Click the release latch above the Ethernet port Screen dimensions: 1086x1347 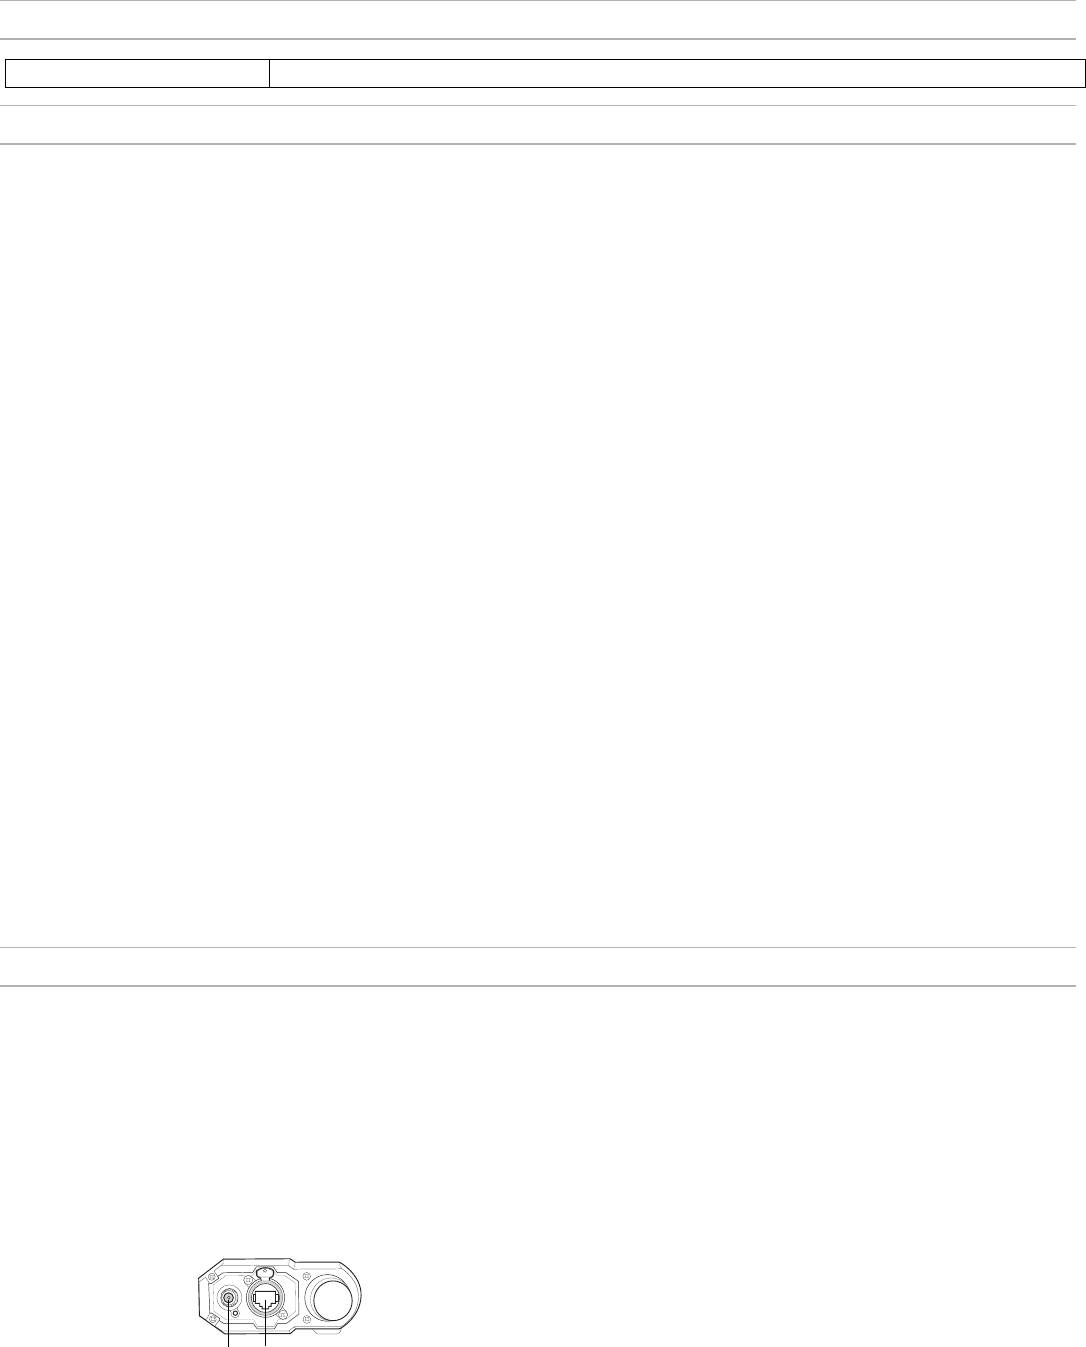pyautogui.click(x=265, y=1273)
